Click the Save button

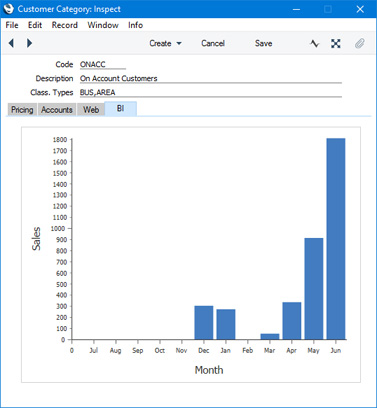coord(263,43)
